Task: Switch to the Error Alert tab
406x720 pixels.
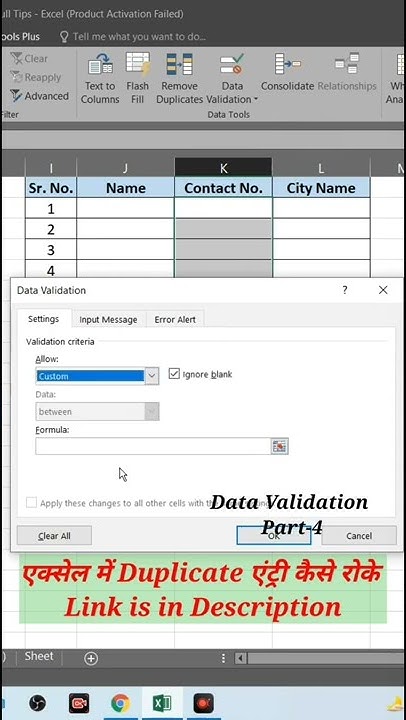Action: (x=175, y=320)
